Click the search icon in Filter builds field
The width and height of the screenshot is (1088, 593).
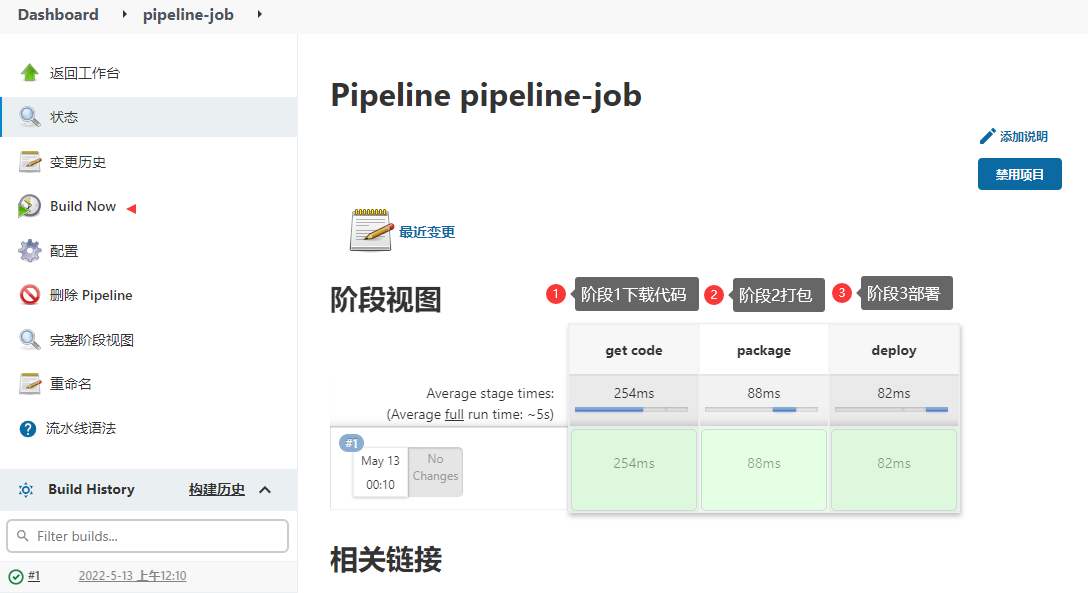tap(23, 536)
